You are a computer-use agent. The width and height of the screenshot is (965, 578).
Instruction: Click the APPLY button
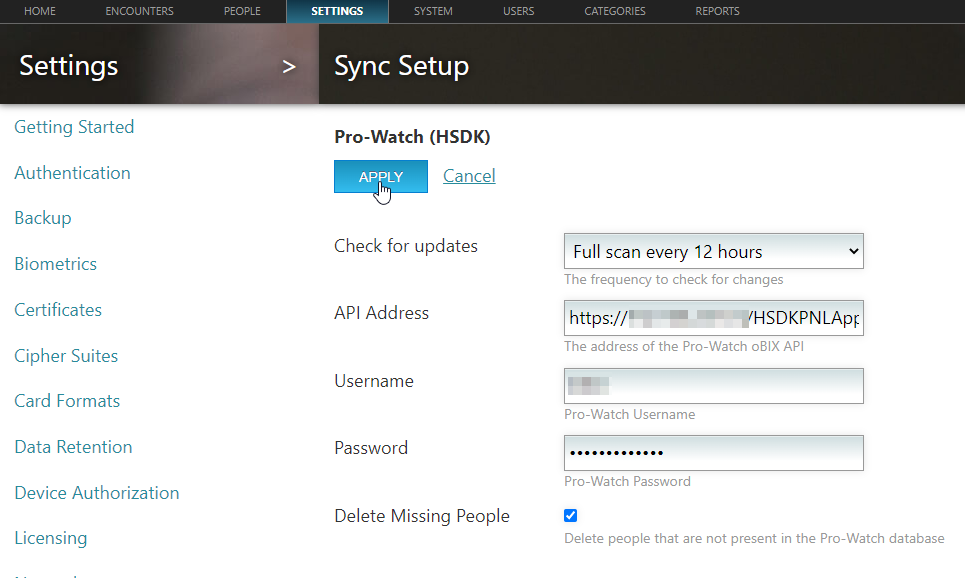click(381, 177)
